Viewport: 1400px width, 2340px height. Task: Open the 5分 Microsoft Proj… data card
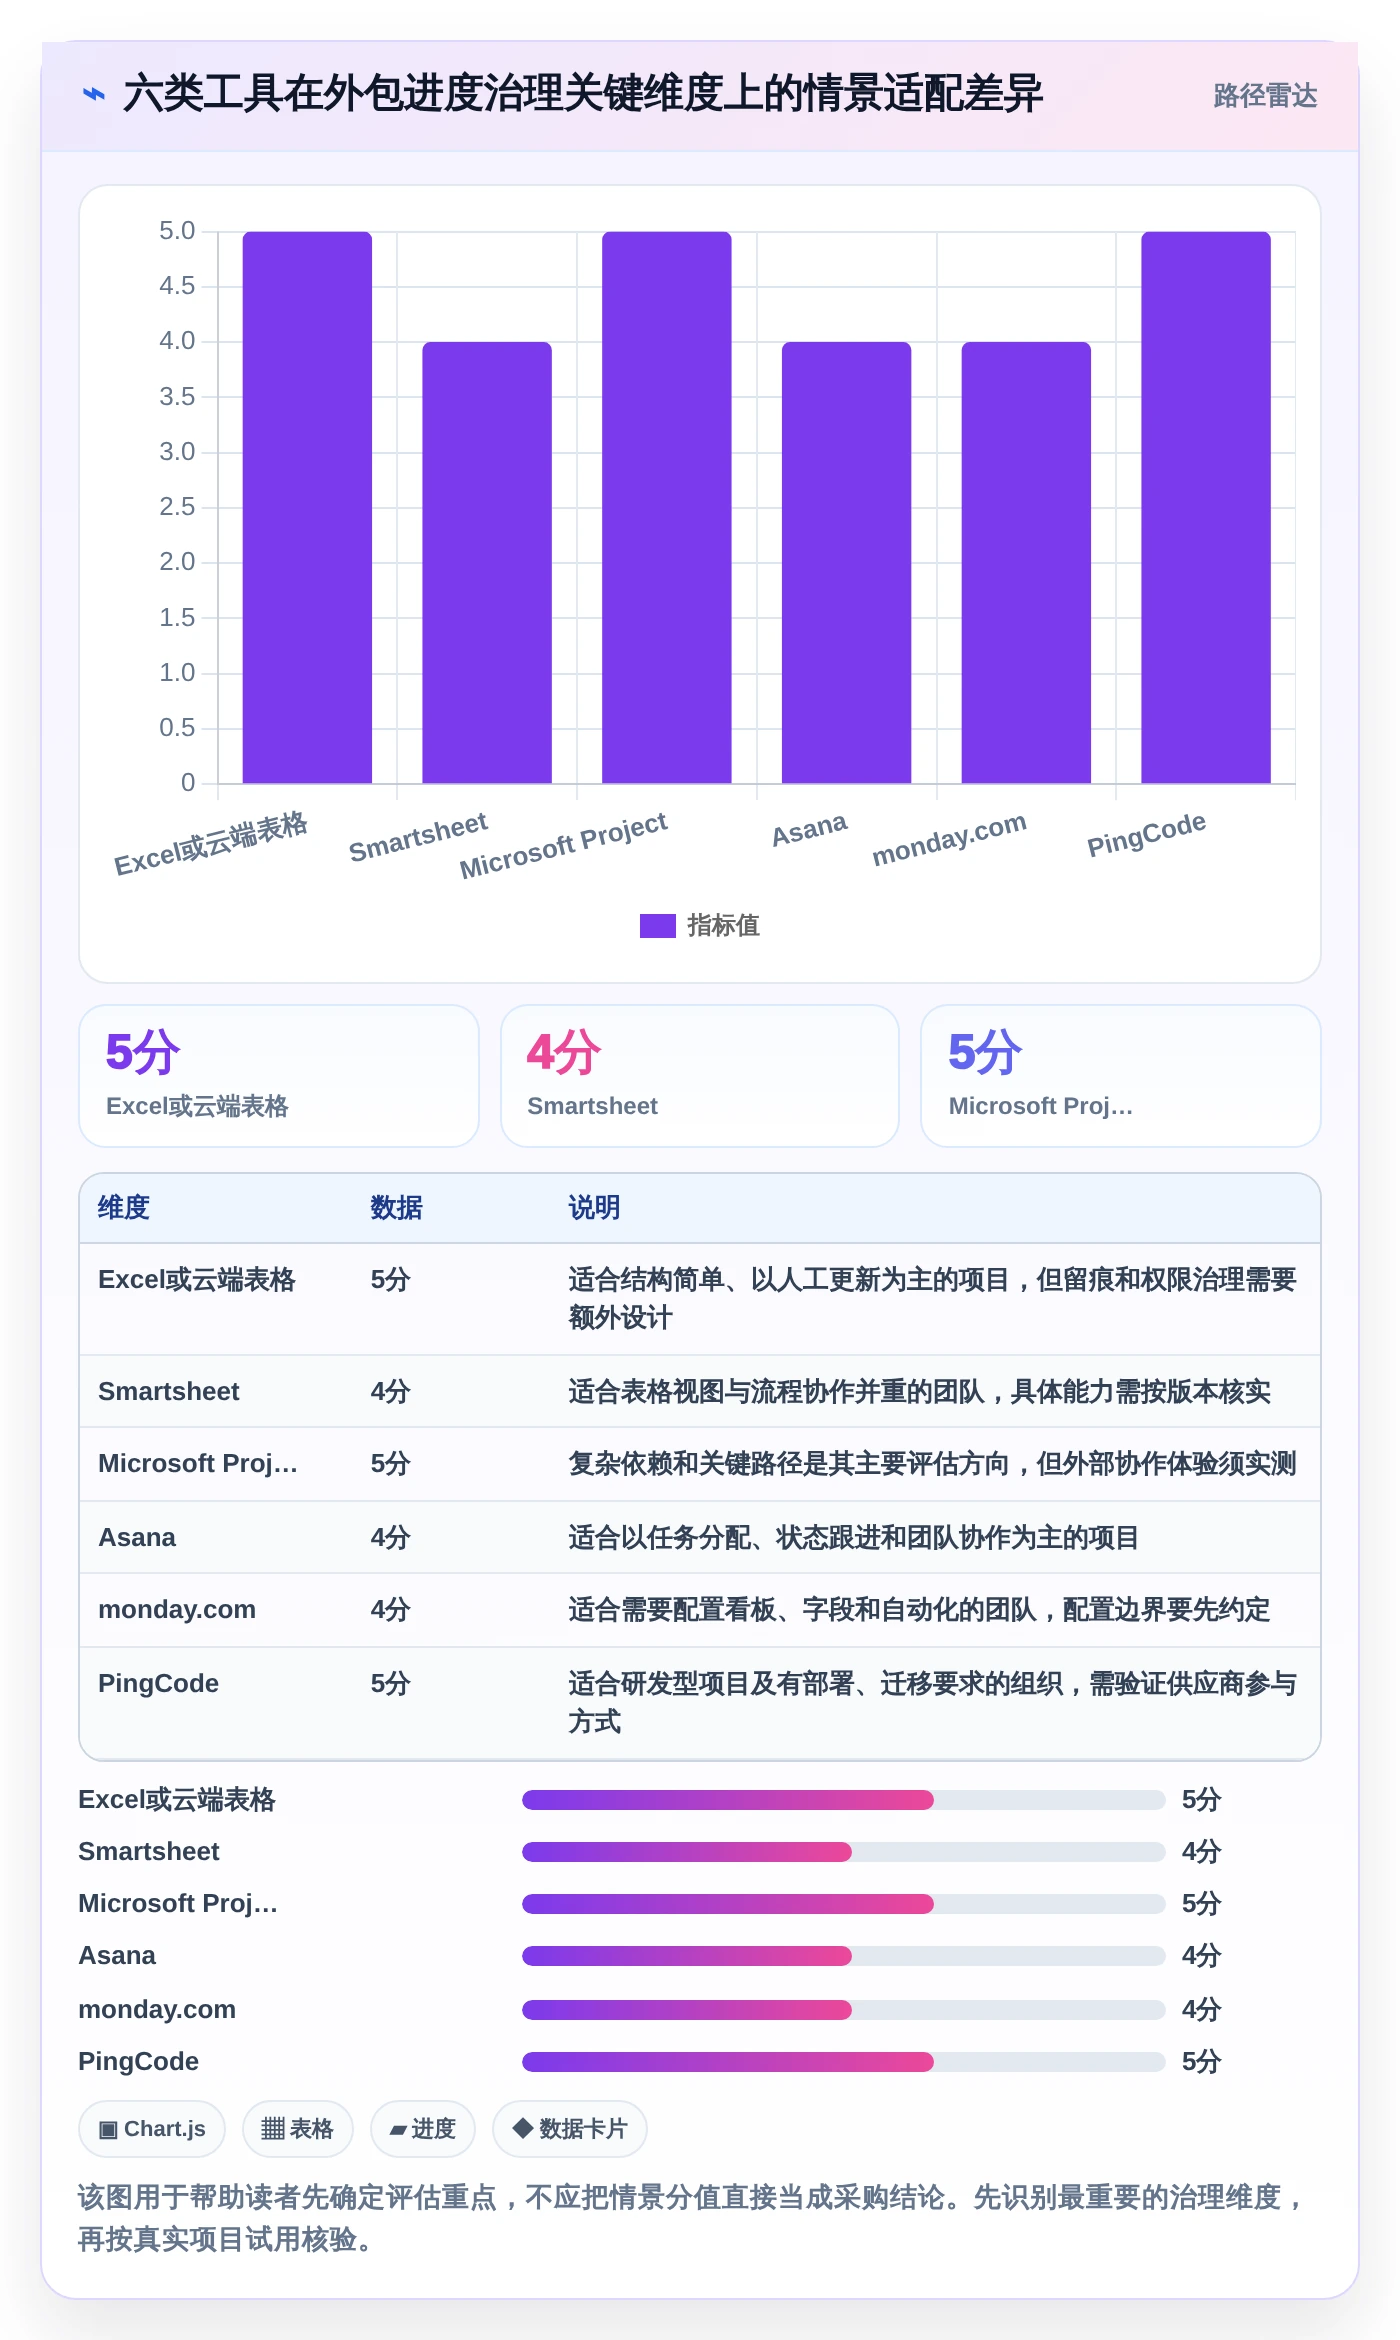1120,1076
